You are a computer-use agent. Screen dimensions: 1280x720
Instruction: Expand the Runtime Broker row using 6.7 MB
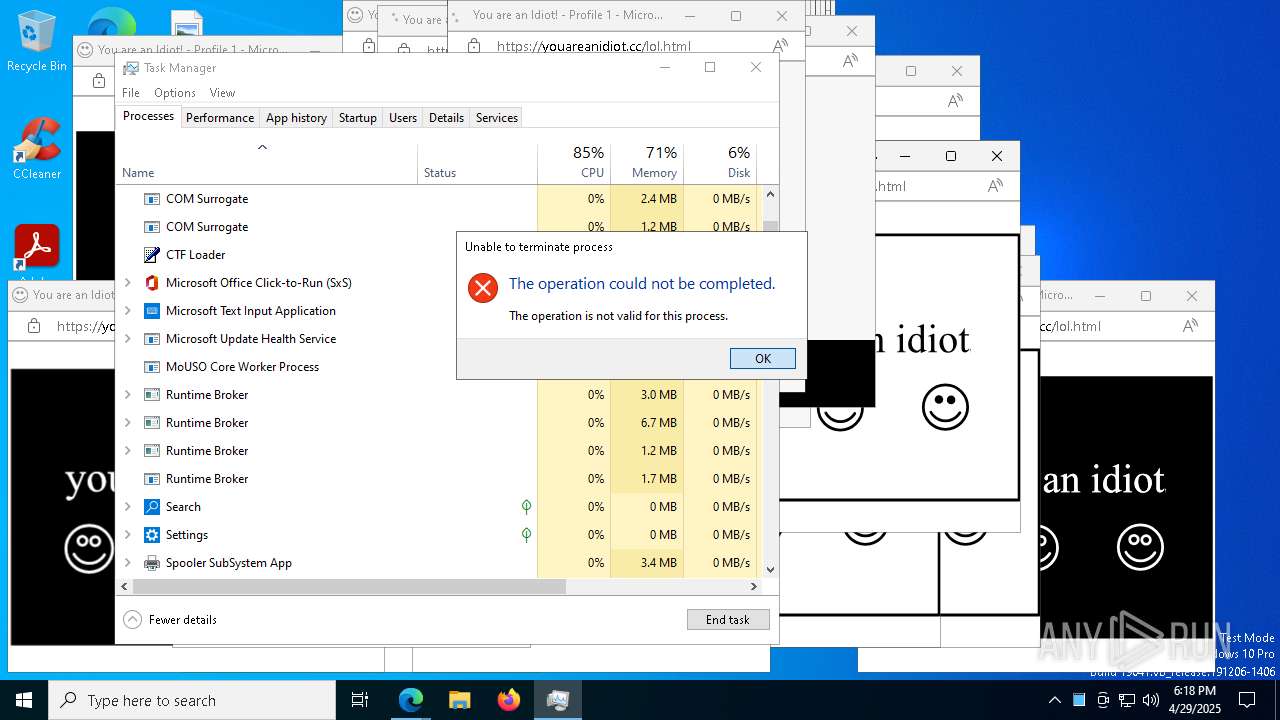[x=128, y=423]
